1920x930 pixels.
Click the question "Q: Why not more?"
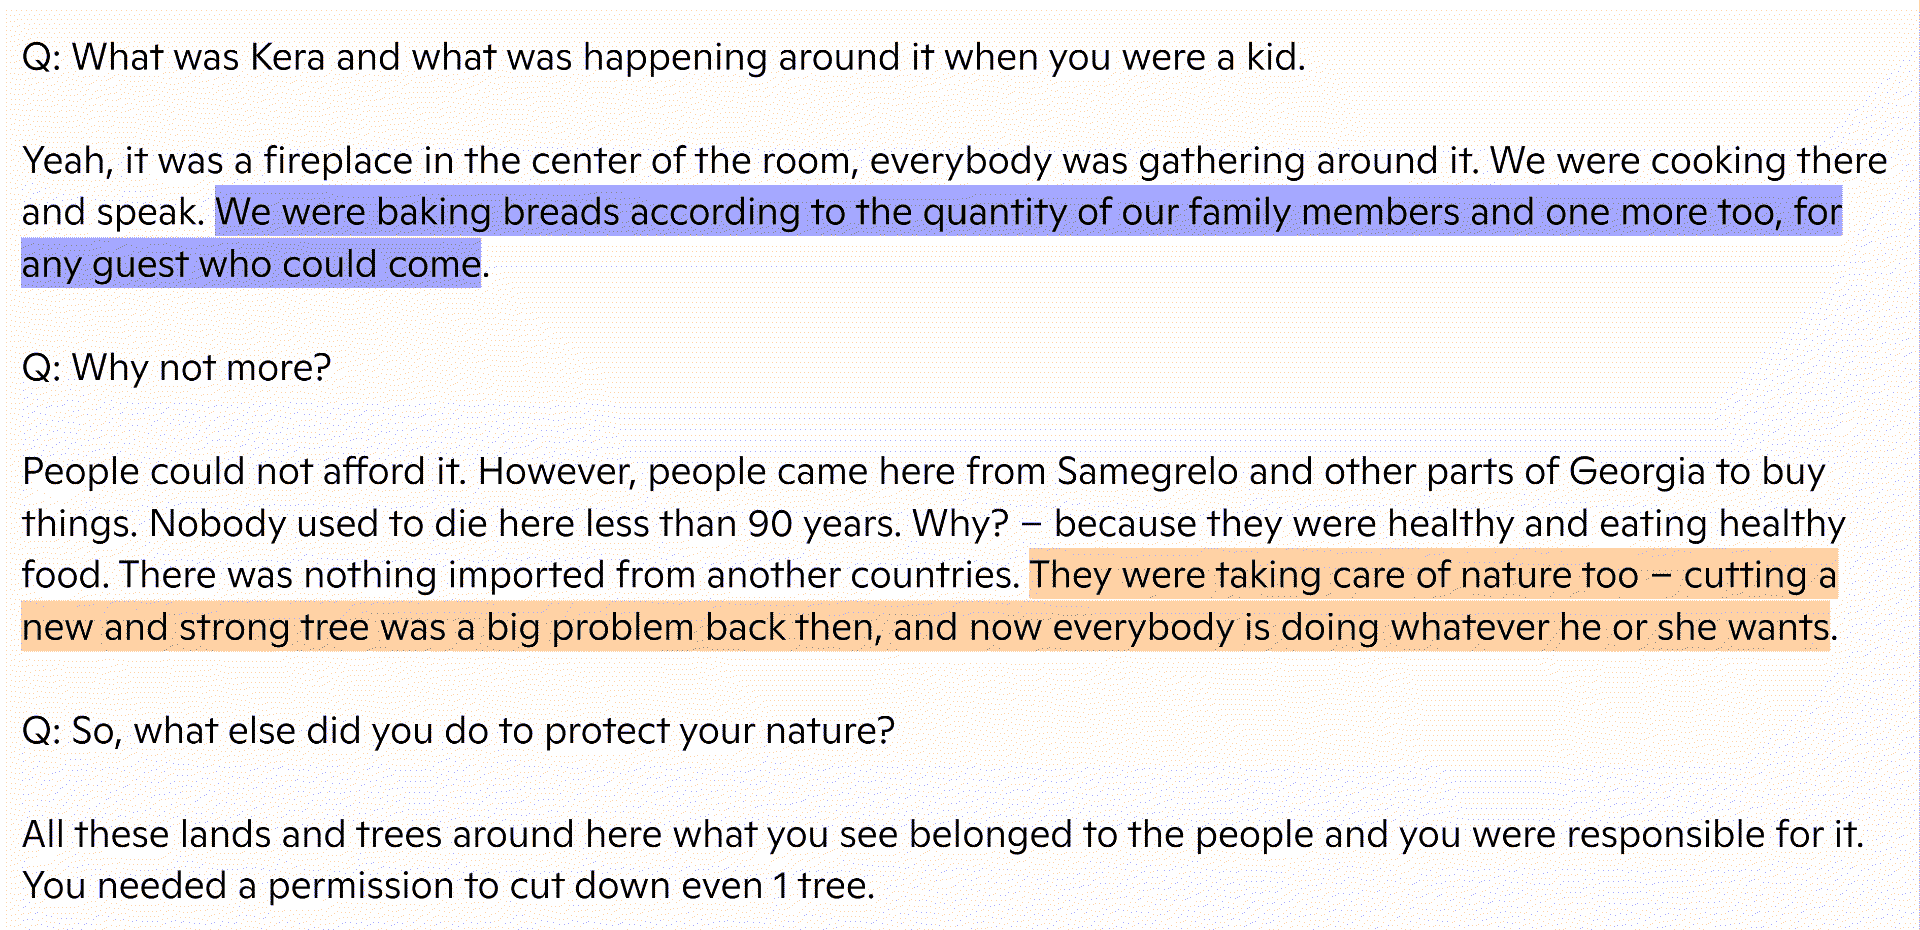[x=176, y=368]
